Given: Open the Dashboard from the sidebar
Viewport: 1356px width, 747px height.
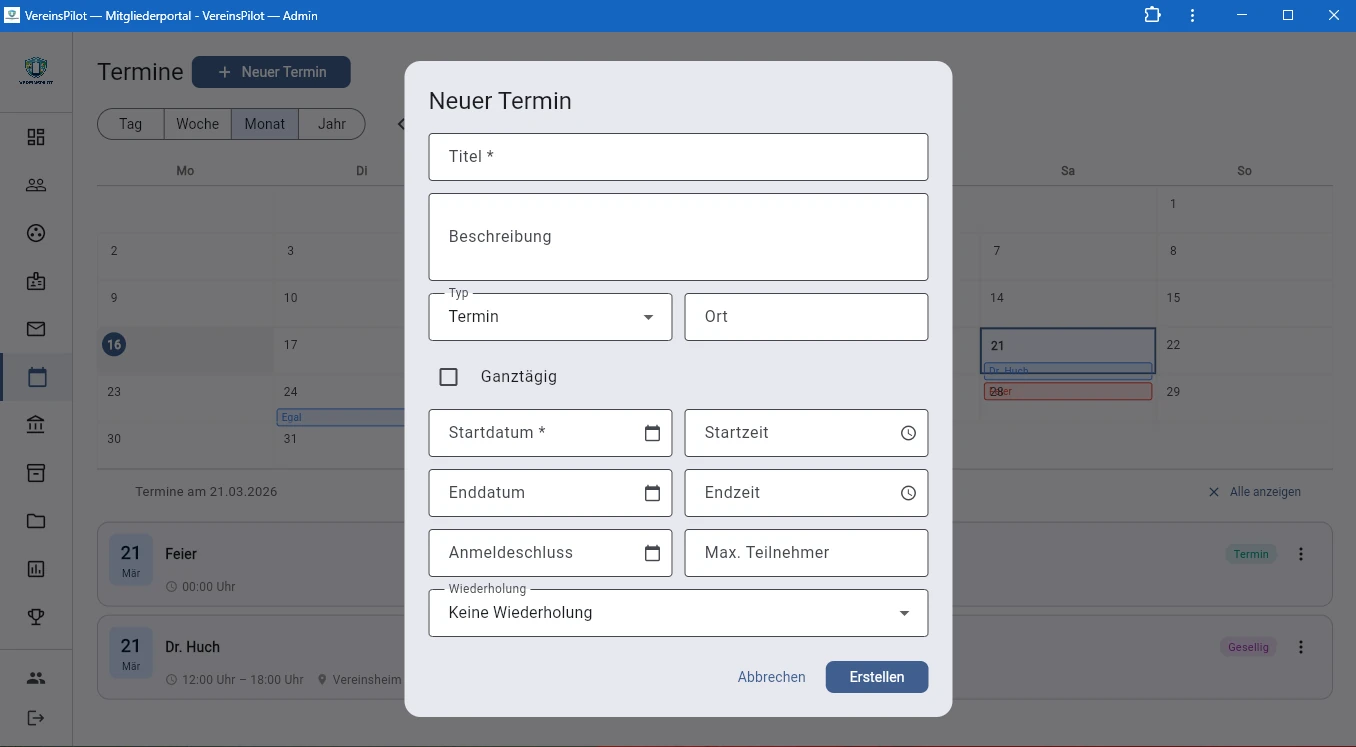Looking at the screenshot, I should (36, 137).
